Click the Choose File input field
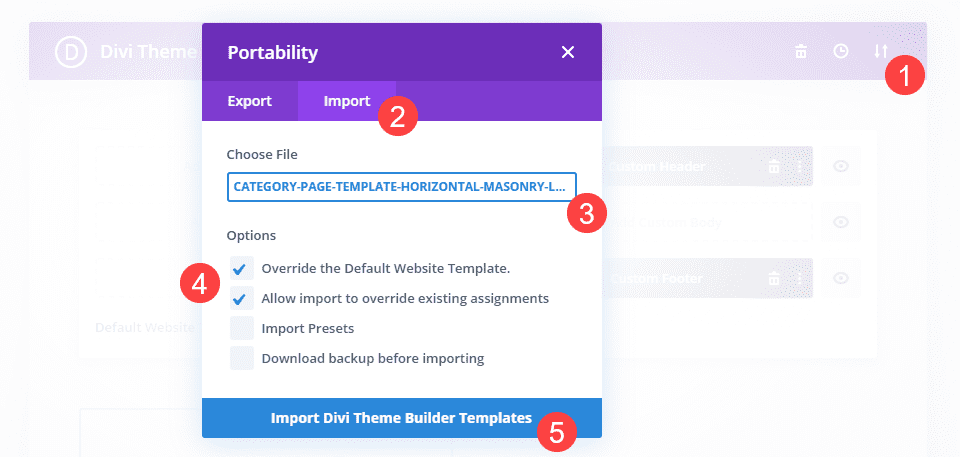960x457 pixels. tap(401, 186)
